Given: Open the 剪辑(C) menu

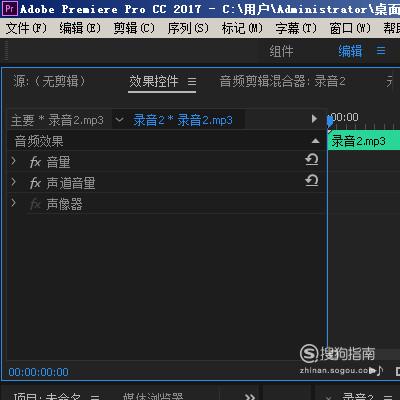Looking at the screenshot, I should tap(134, 29).
